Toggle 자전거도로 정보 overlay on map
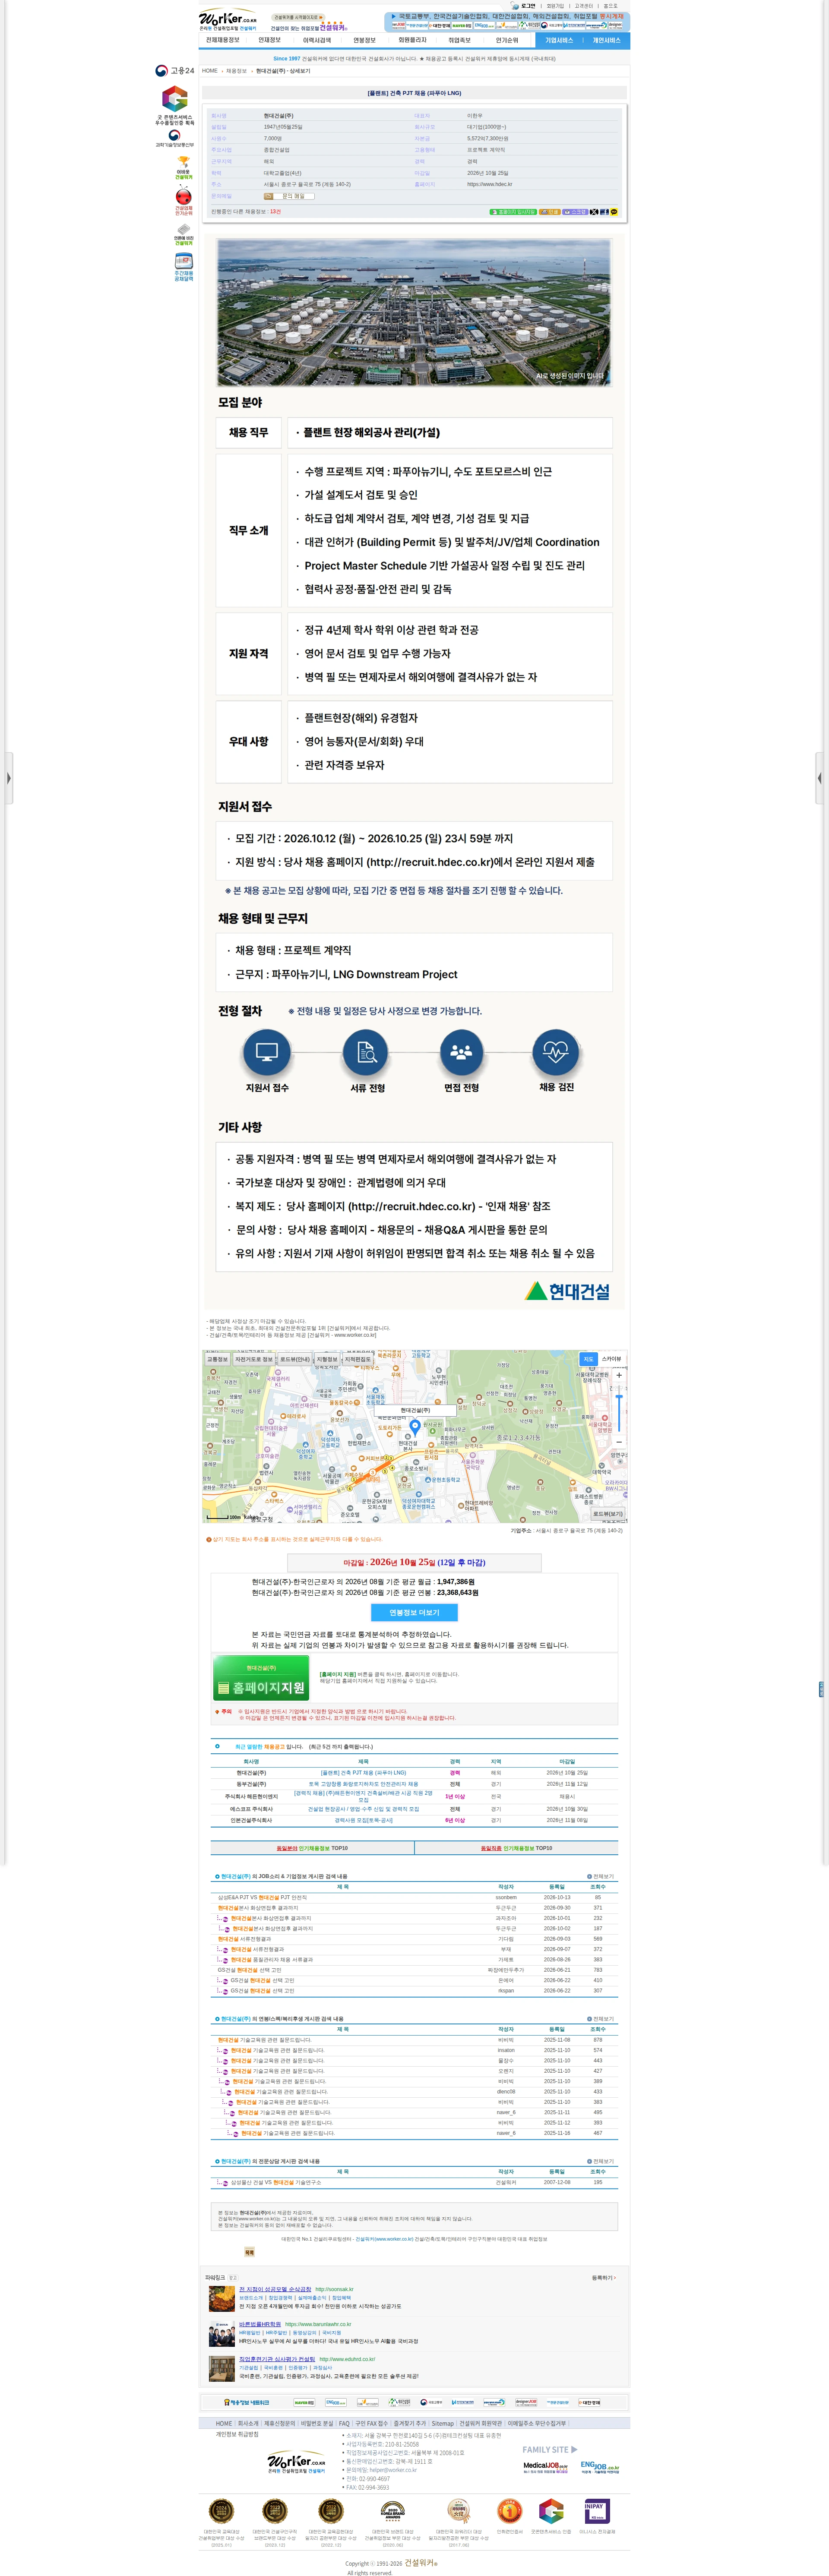Screen dimensions: 829x2576 click(x=254, y=1359)
